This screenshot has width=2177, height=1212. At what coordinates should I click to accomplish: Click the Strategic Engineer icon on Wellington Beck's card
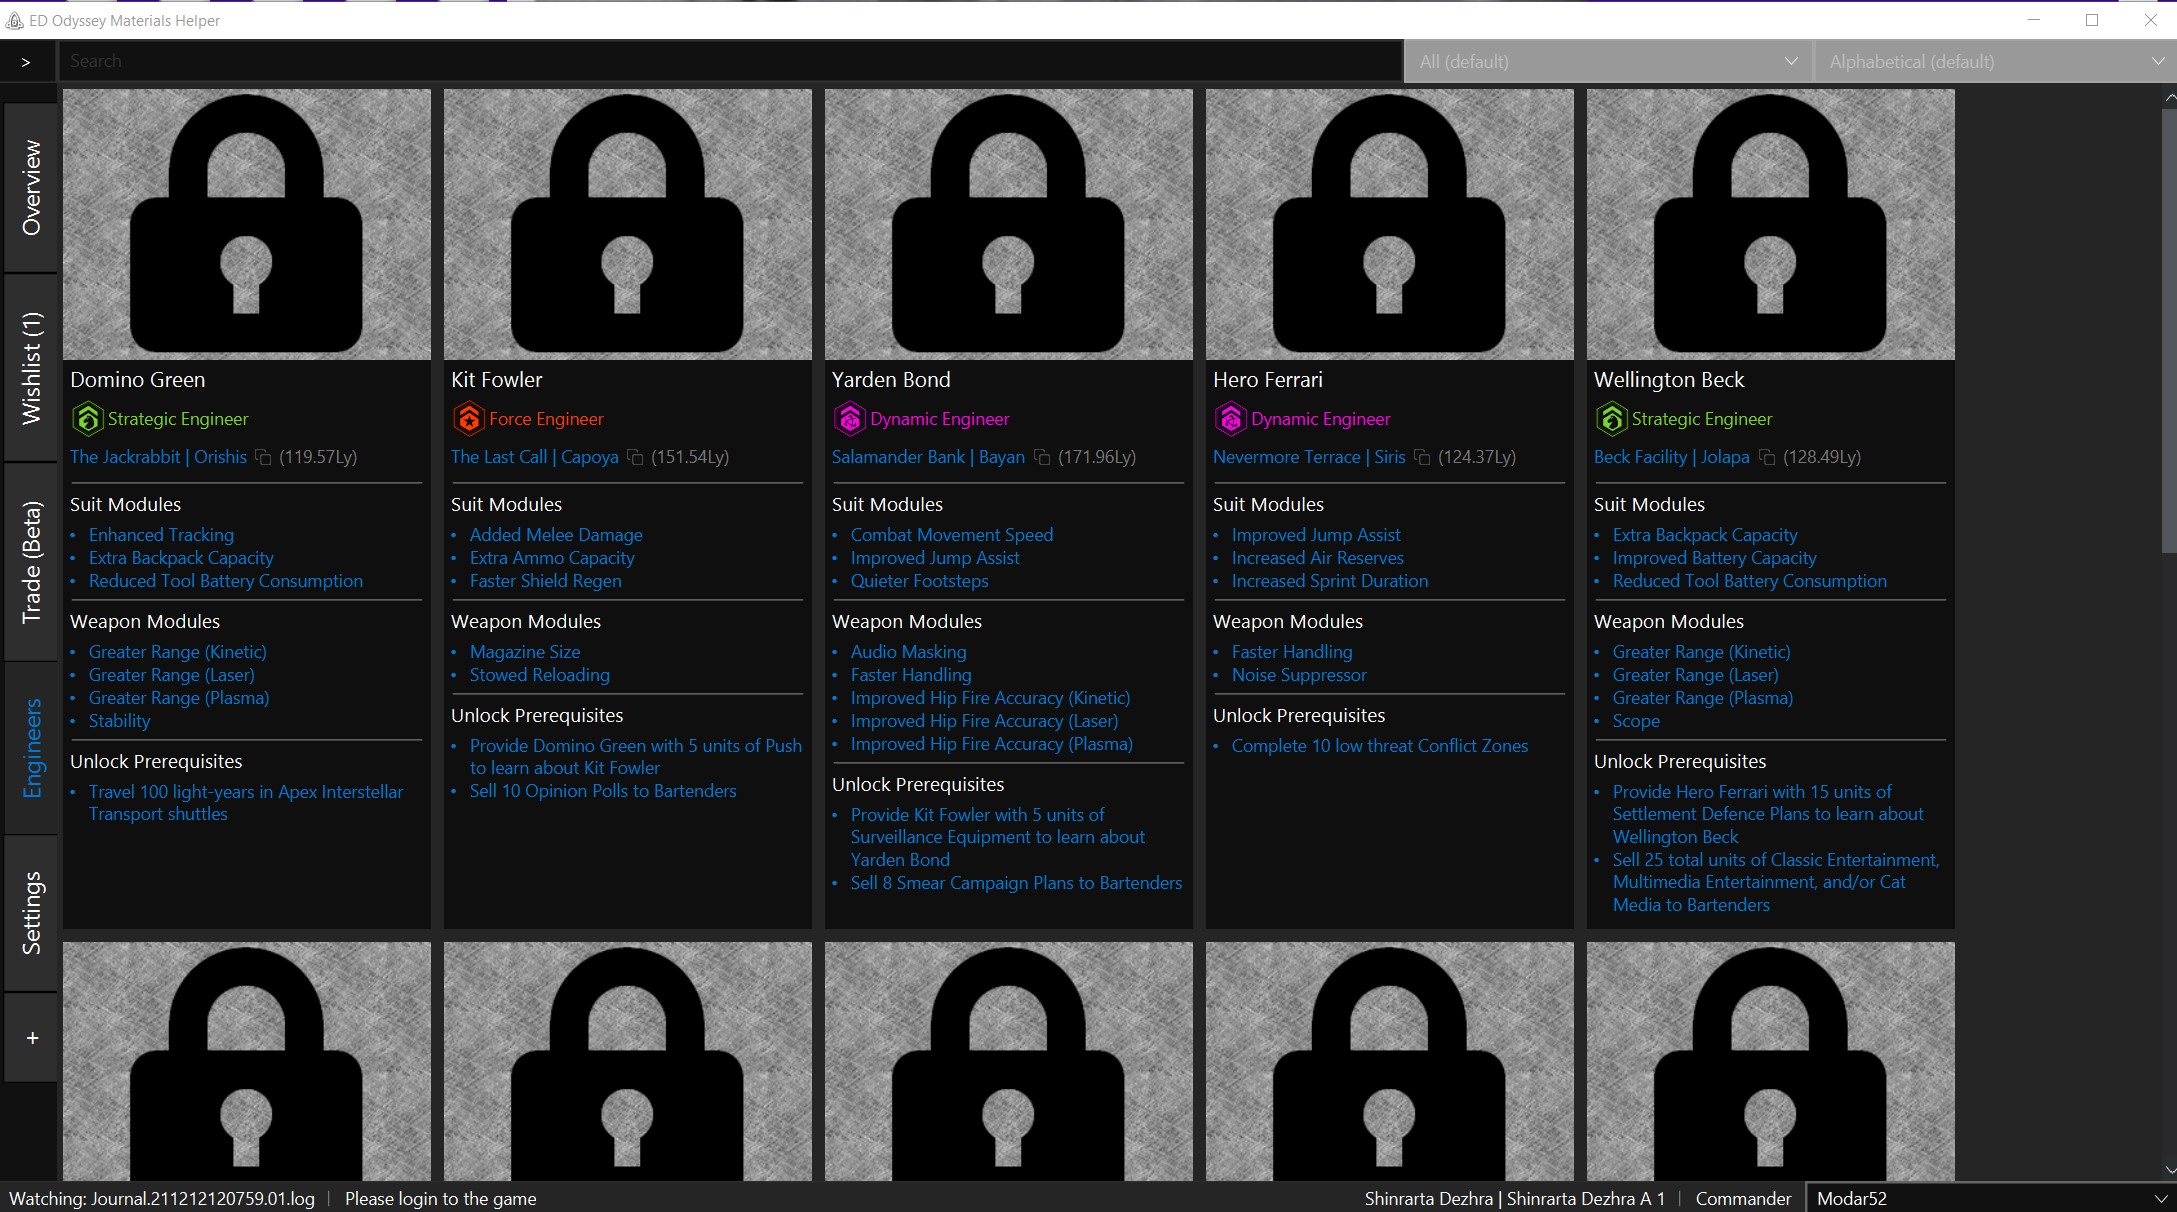point(1612,419)
